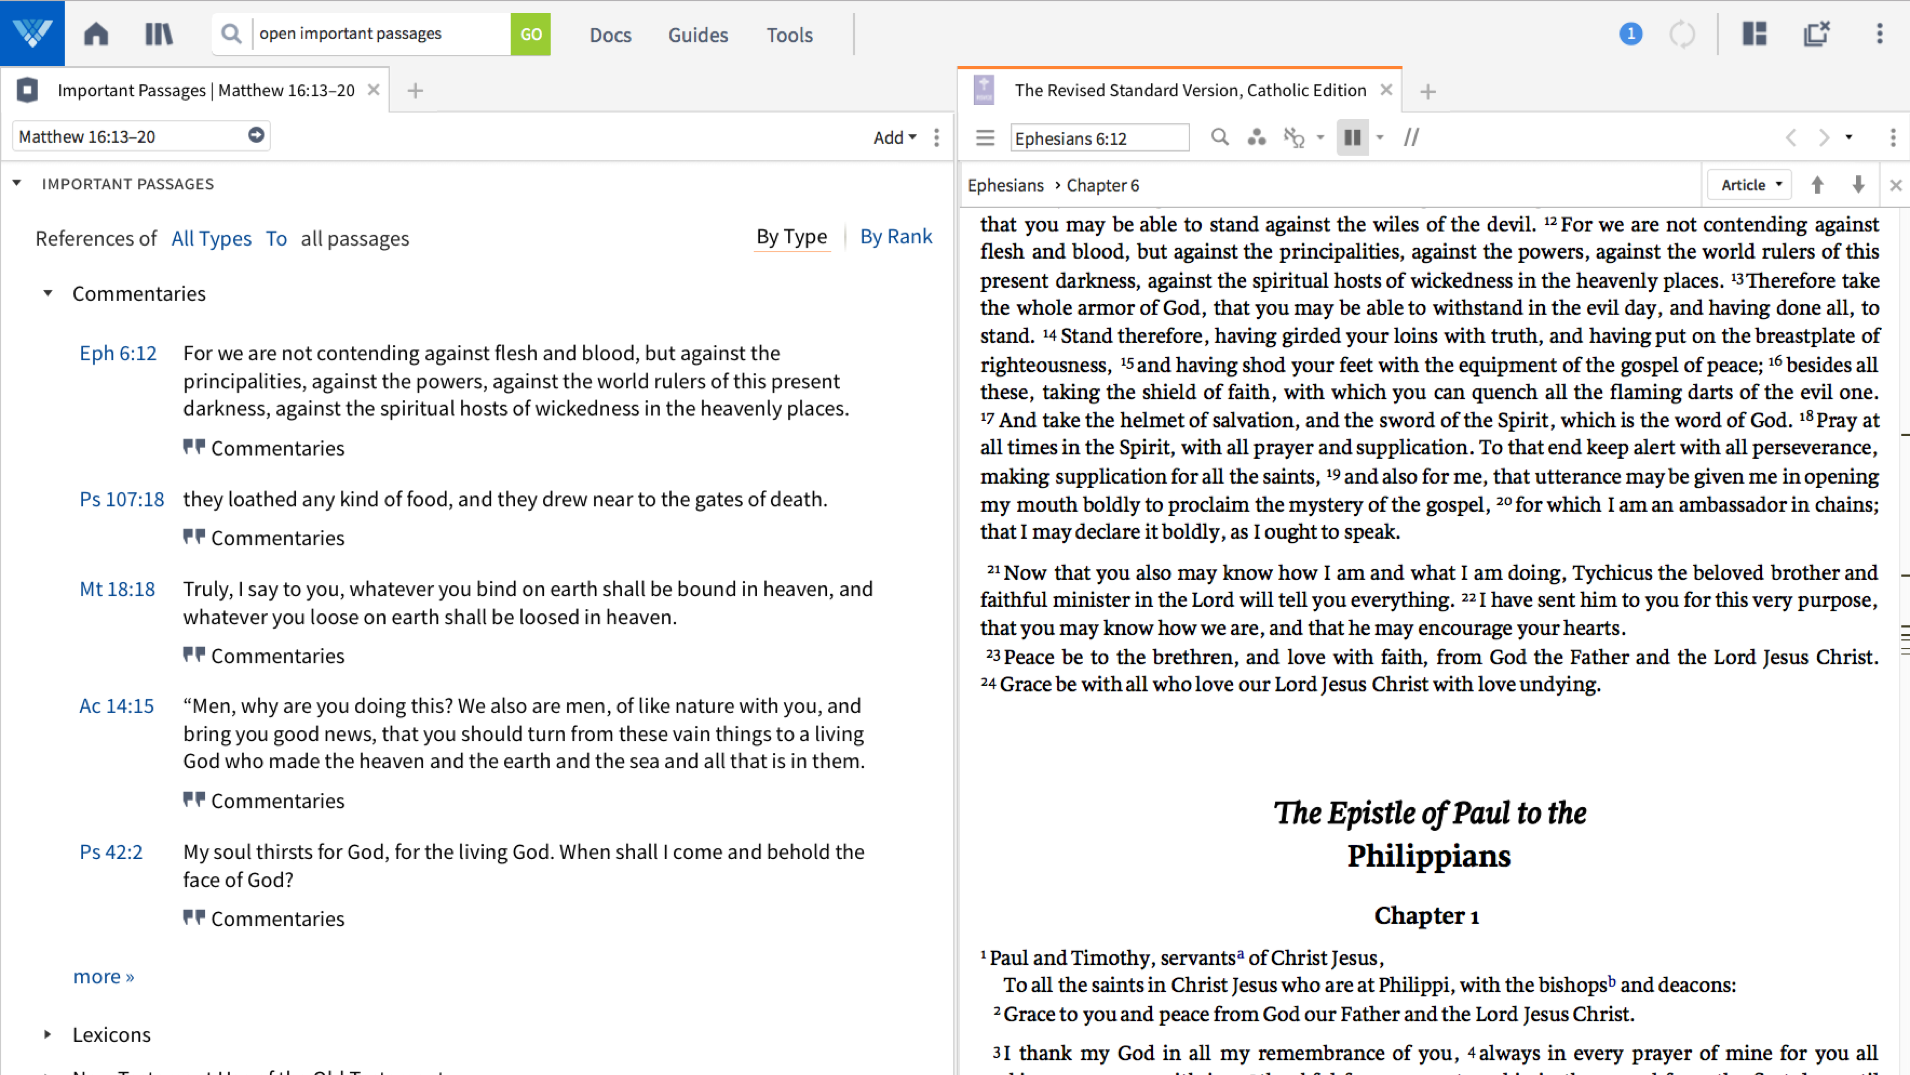
Task: Select the Revised Standard Version tab
Action: point(1189,91)
